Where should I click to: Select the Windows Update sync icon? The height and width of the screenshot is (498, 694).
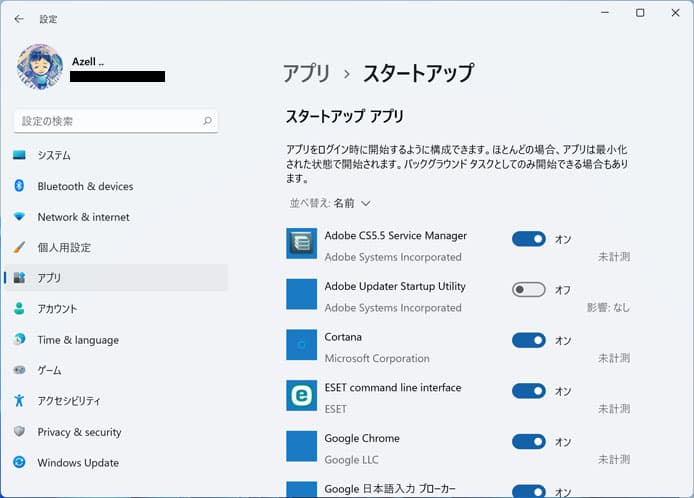click(x=19, y=462)
